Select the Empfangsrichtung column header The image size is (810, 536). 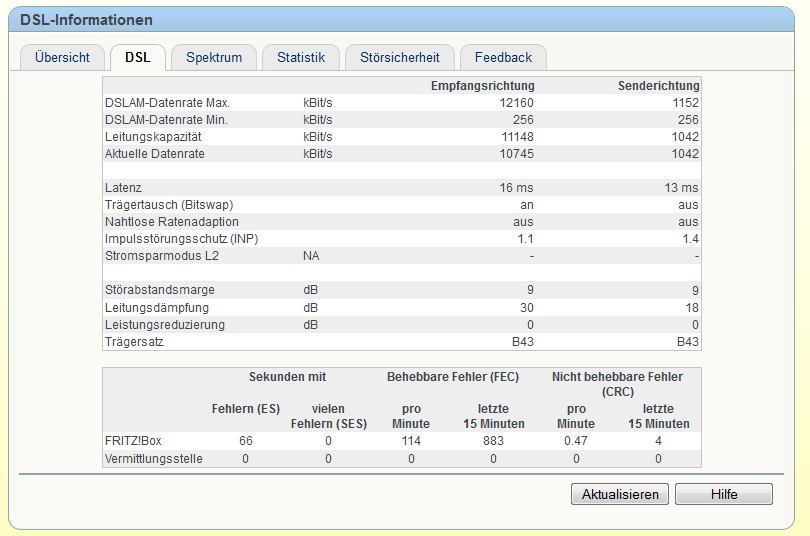click(482, 86)
